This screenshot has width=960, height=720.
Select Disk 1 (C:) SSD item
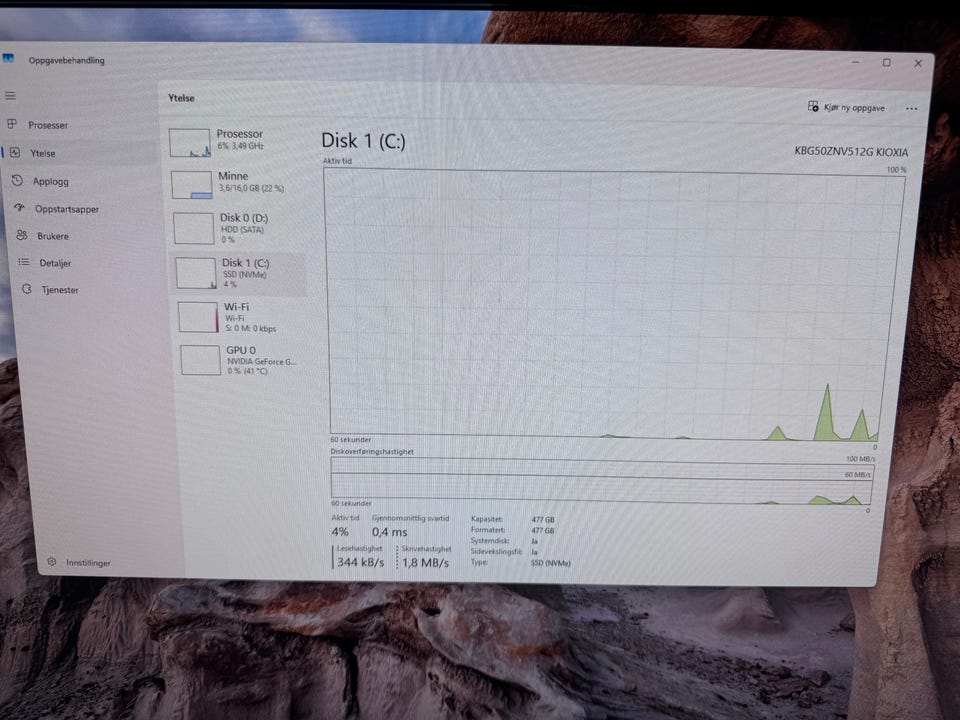pyautogui.click(x=239, y=273)
